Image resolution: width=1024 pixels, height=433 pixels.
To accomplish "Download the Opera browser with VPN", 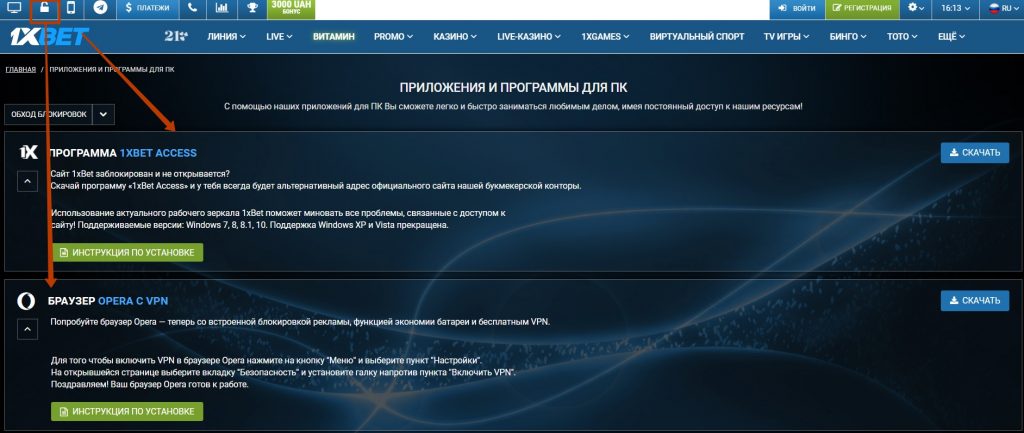I will (x=974, y=300).
